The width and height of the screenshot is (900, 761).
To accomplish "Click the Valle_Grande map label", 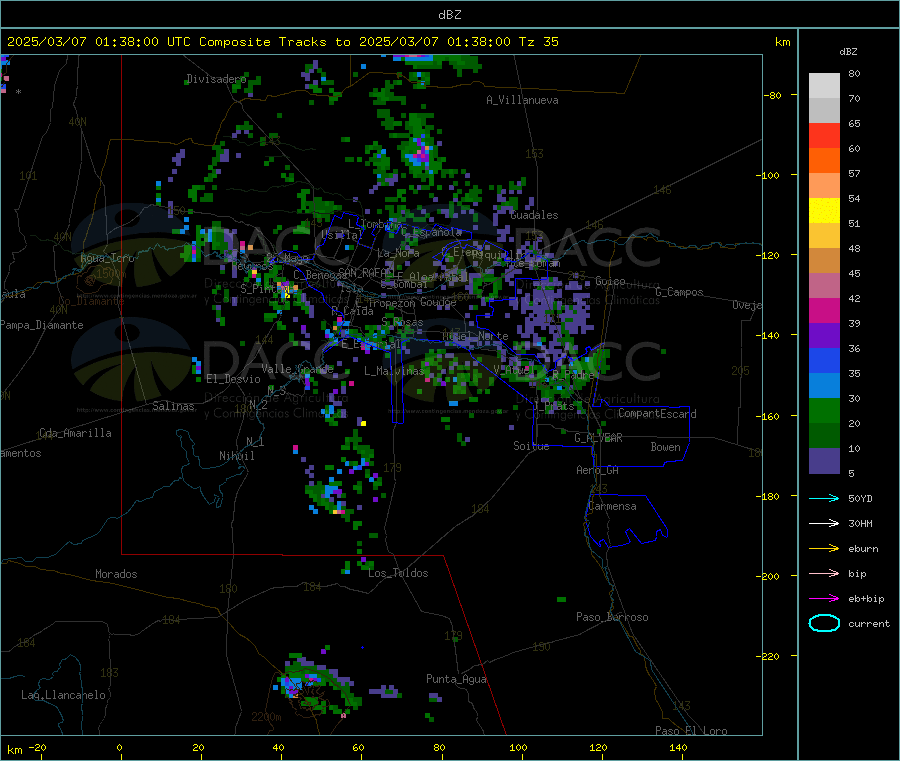I will [297, 369].
